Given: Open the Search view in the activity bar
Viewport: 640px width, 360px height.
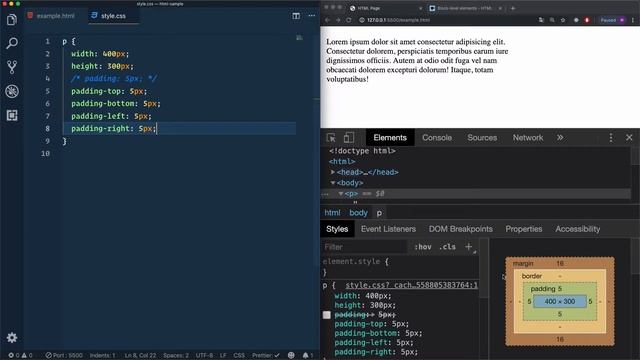Looking at the screenshot, I should pos(12,43).
